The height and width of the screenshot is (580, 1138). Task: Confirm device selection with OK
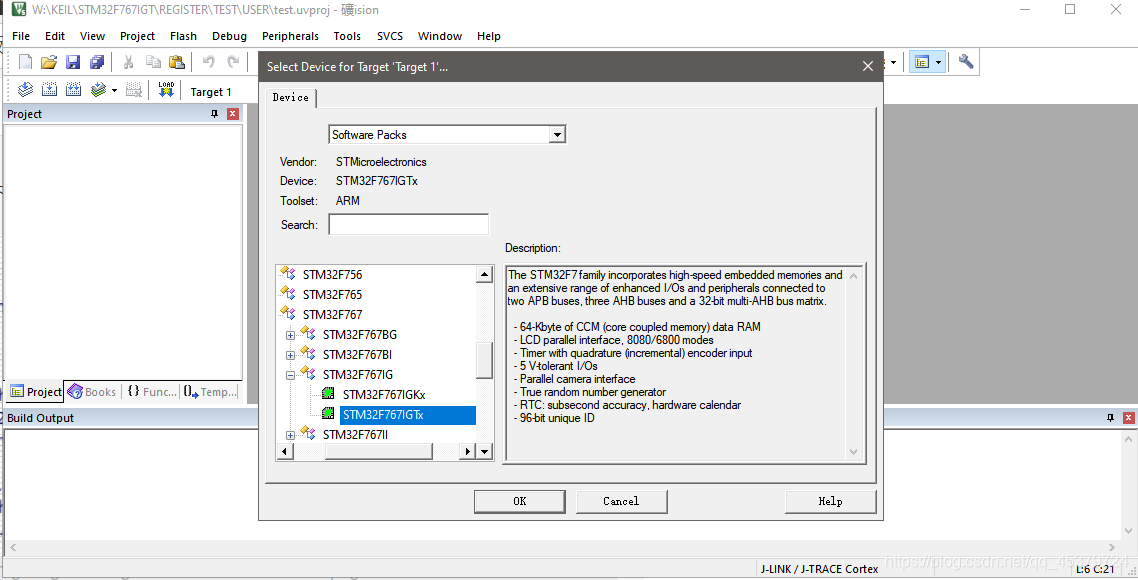520,502
